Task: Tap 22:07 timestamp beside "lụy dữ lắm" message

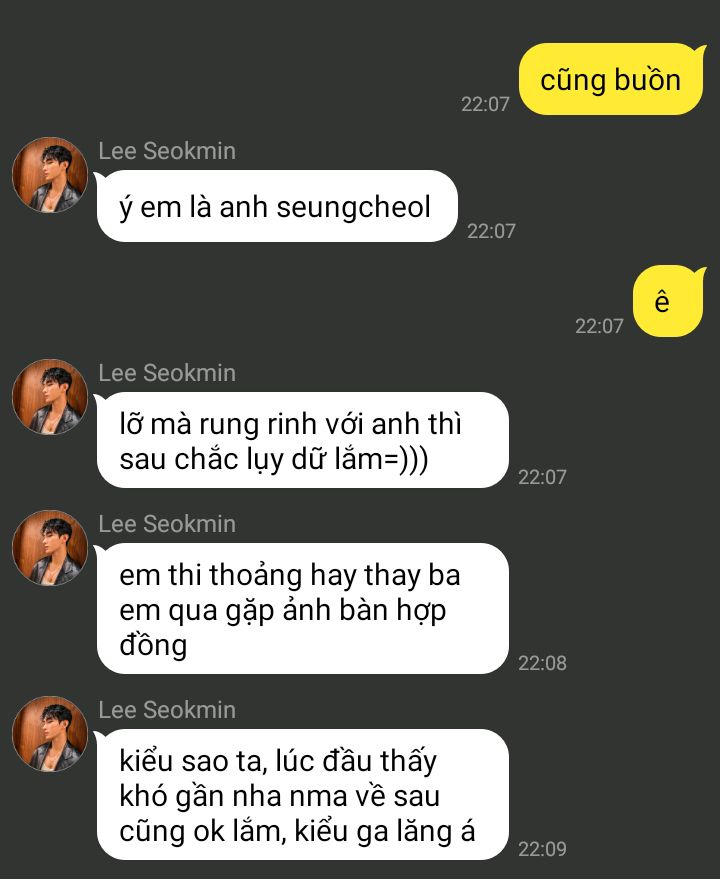Action: [542, 477]
